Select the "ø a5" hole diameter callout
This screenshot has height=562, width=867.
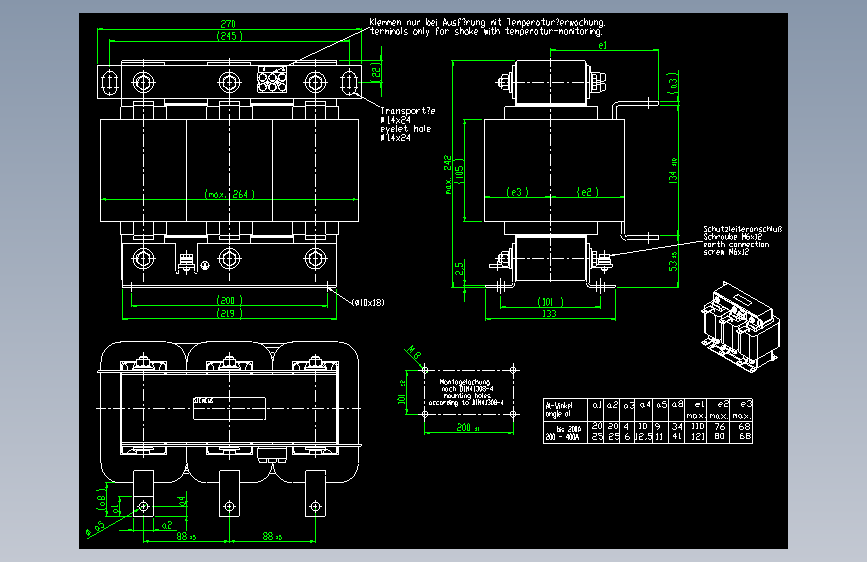95,530
